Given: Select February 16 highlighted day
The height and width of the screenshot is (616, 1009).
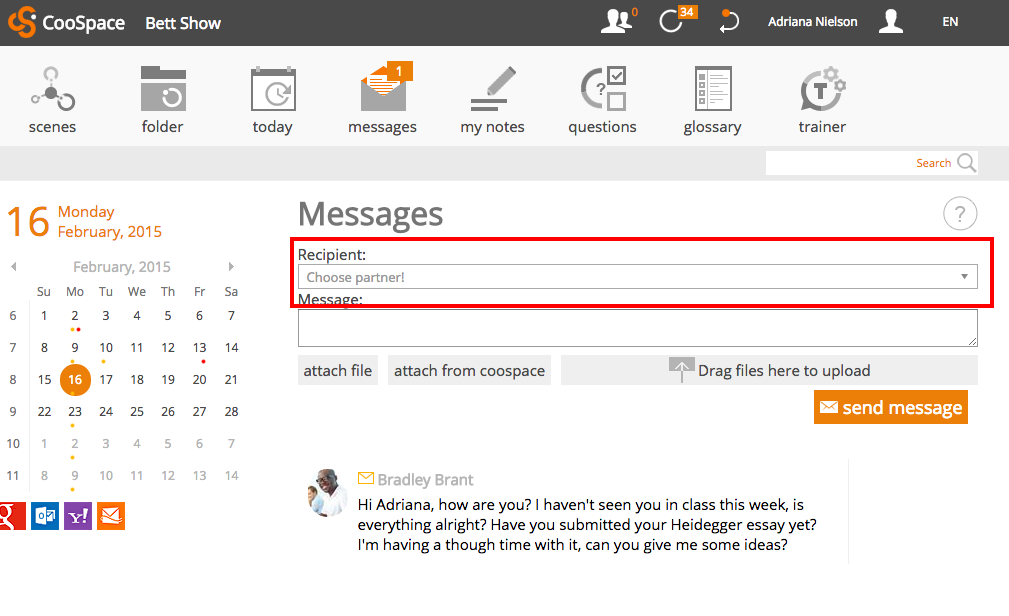Looking at the screenshot, I should click(x=75, y=380).
